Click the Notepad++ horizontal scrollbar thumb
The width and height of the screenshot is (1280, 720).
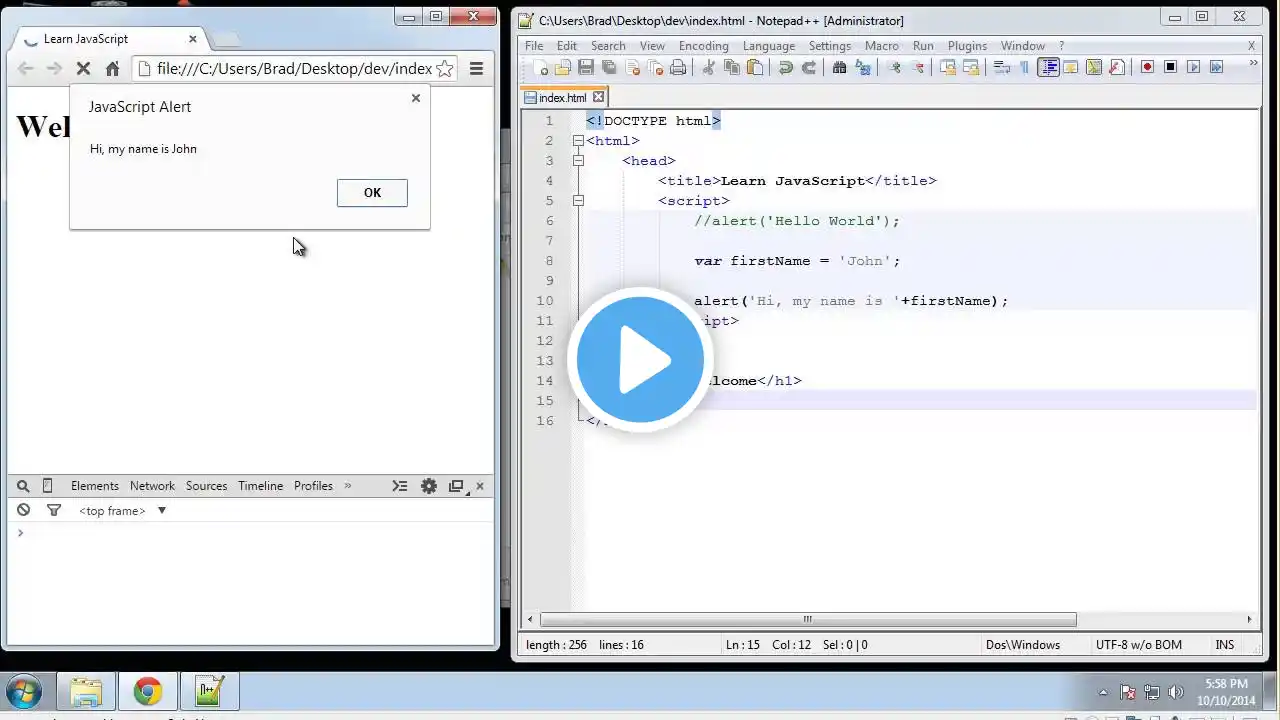(x=808, y=619)
